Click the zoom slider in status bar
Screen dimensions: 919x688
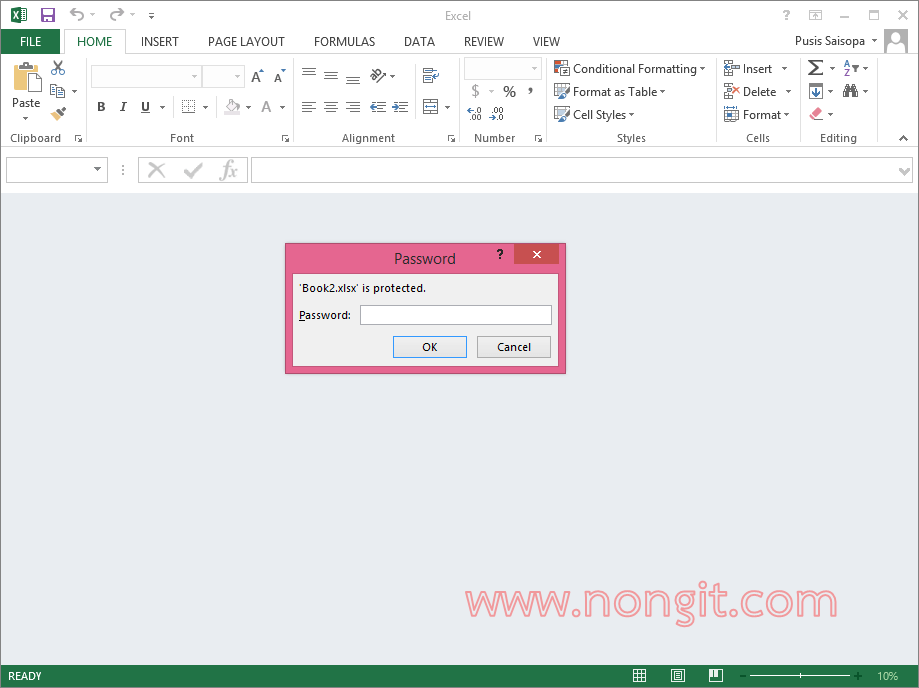click(800, 676)
